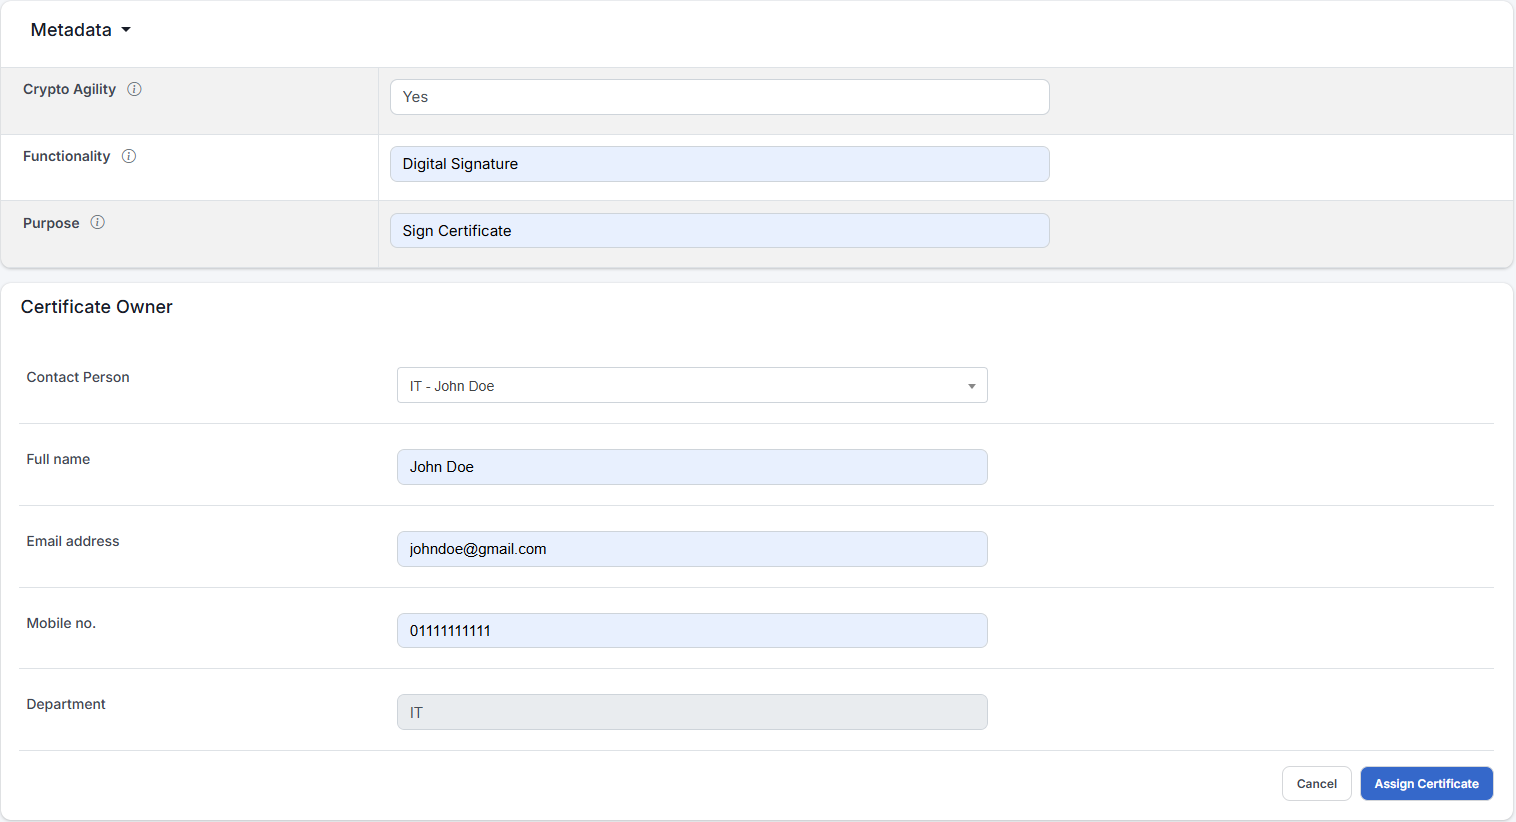Click the Assign Certificate button

[x=1427, y=783]
